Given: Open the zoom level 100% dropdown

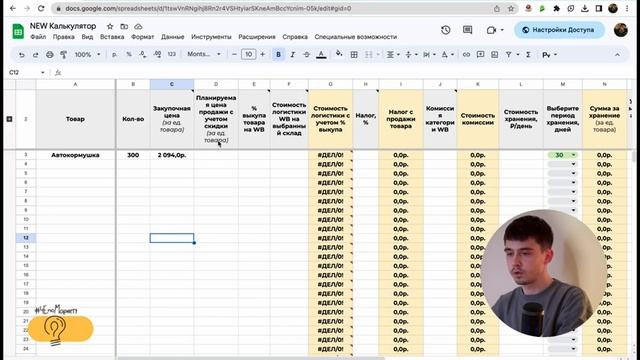Looking at the screenshot, I should [87, 54].
